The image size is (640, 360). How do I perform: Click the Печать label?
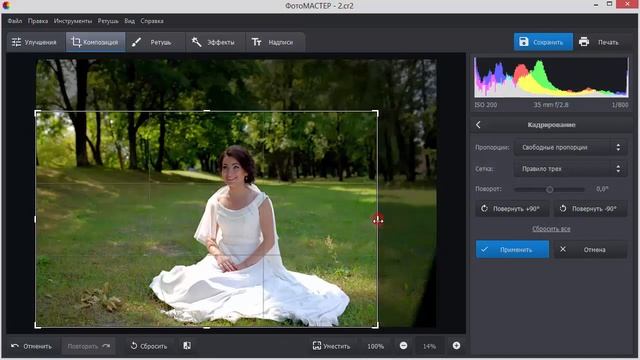pyautogui.click(x=608, y=42)
